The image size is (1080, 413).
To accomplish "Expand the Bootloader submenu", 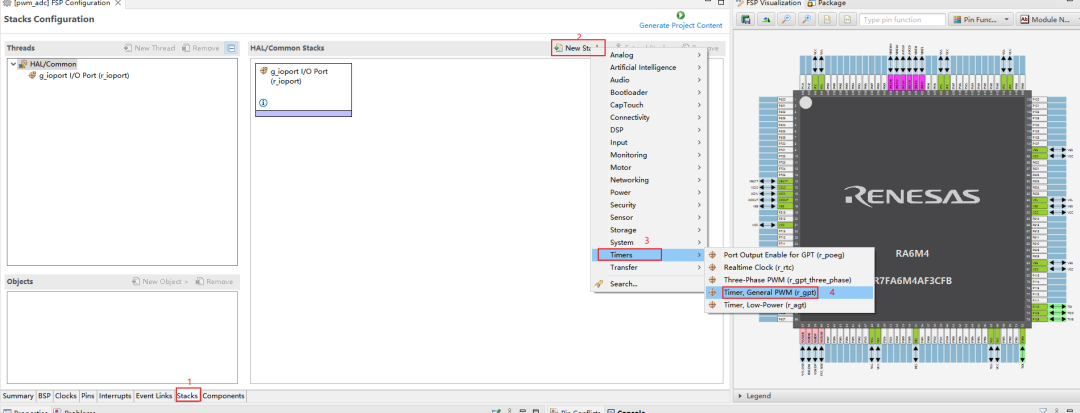I will 649,92.
